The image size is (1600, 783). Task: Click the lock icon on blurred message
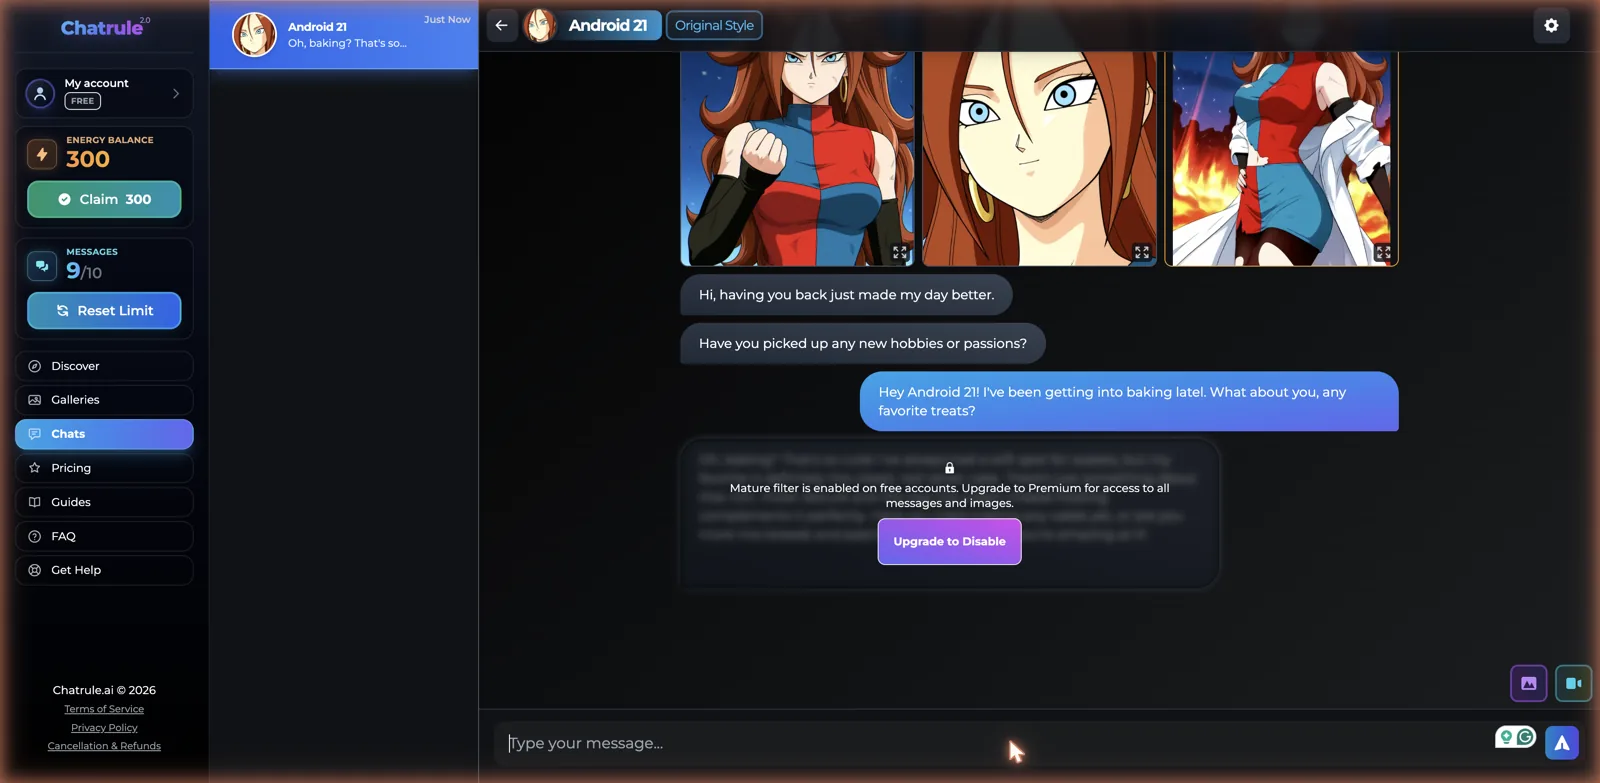(949, 468)
